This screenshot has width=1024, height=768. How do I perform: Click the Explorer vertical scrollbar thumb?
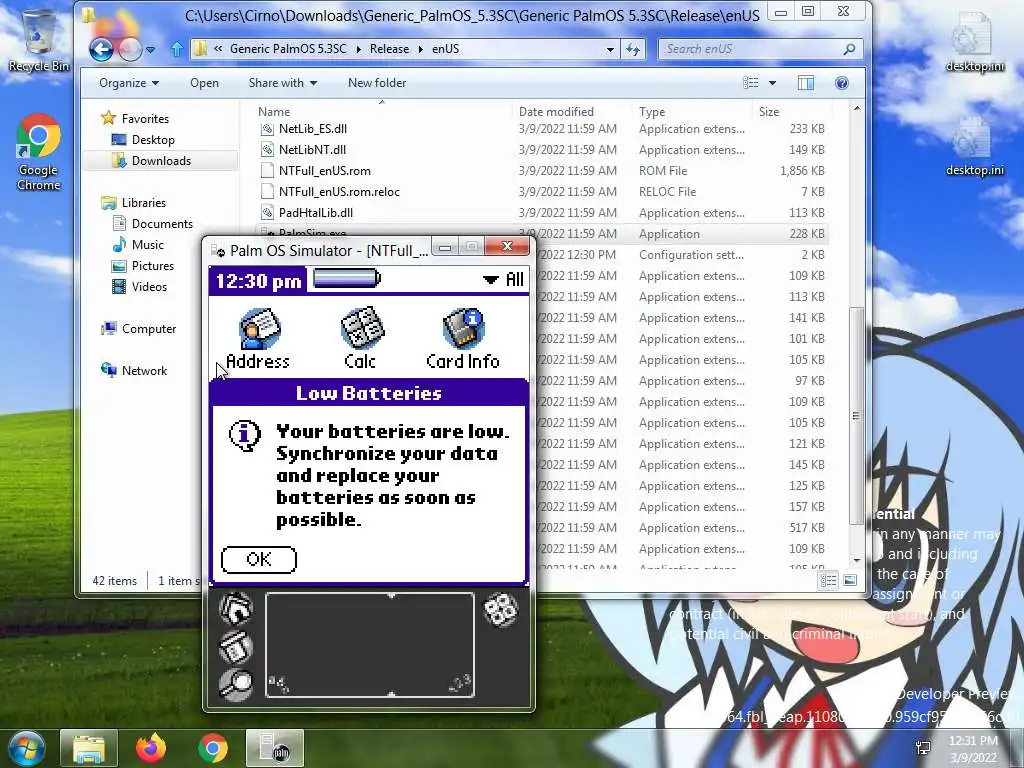tap(857, 416)
